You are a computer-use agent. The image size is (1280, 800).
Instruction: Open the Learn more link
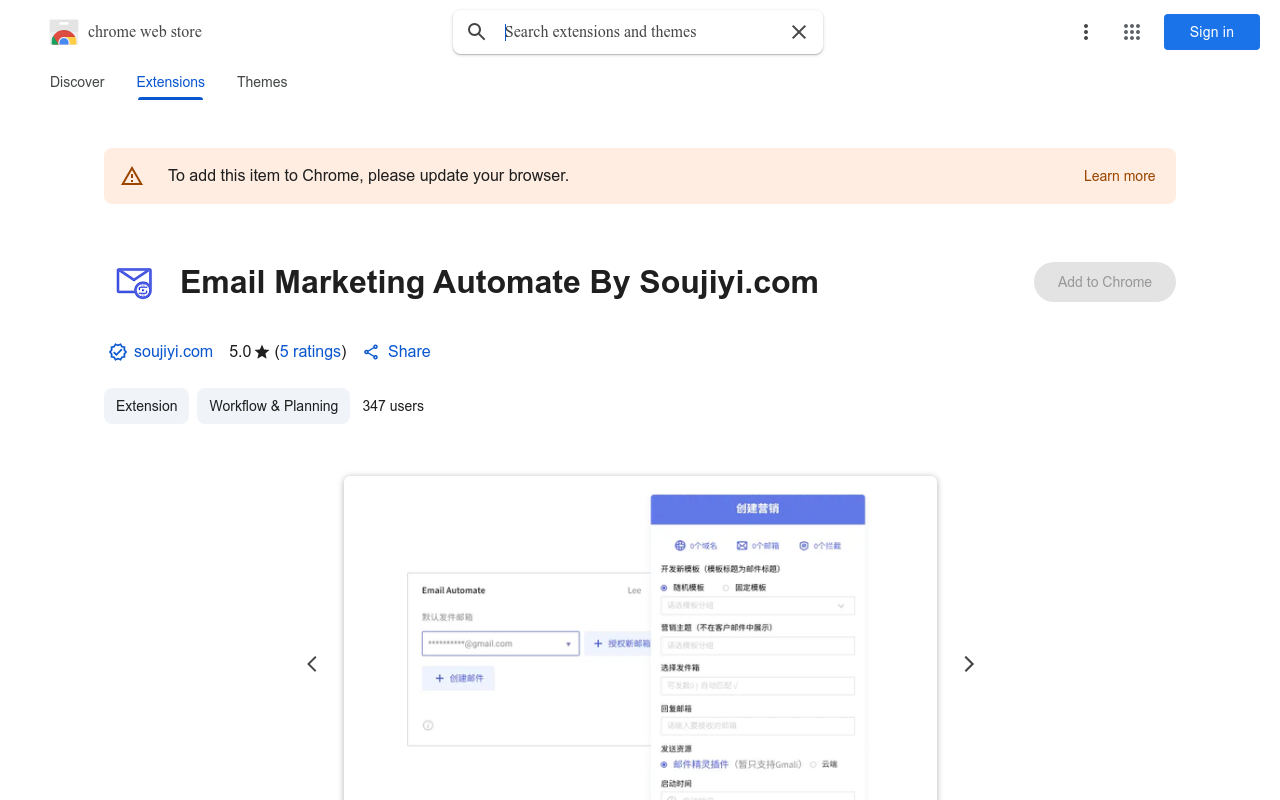pos(1119,176)
